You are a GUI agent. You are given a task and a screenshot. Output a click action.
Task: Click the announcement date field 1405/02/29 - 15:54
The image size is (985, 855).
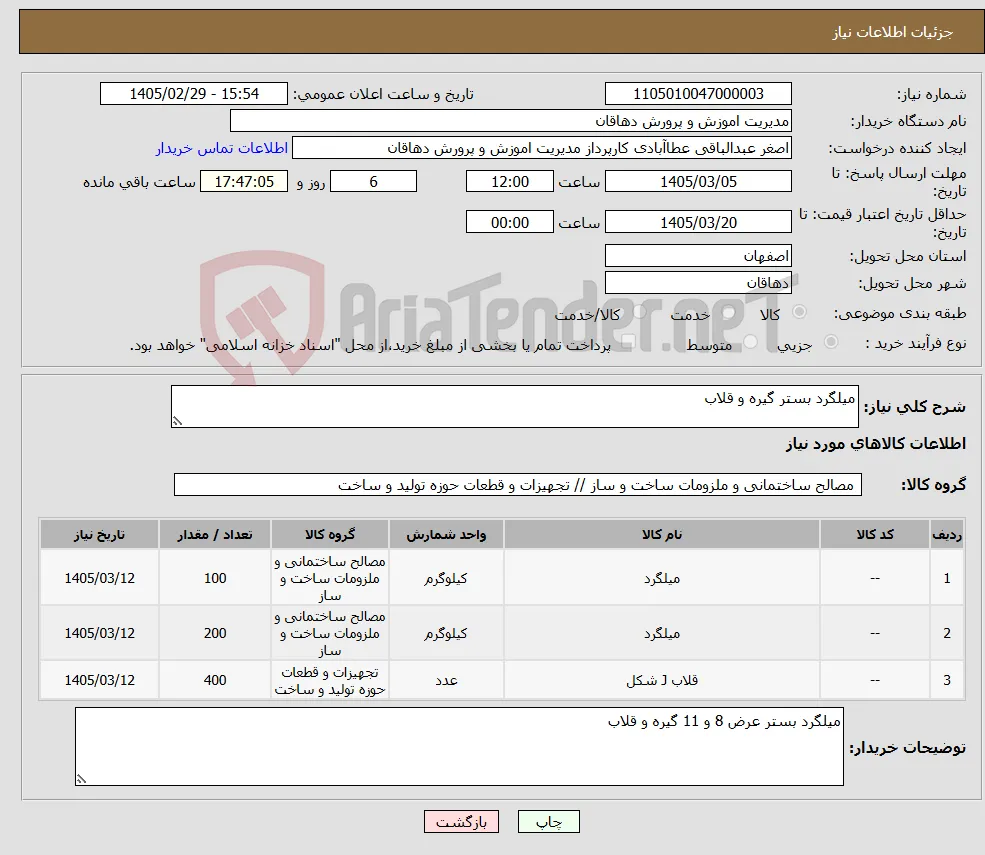(x=193, y=94)
